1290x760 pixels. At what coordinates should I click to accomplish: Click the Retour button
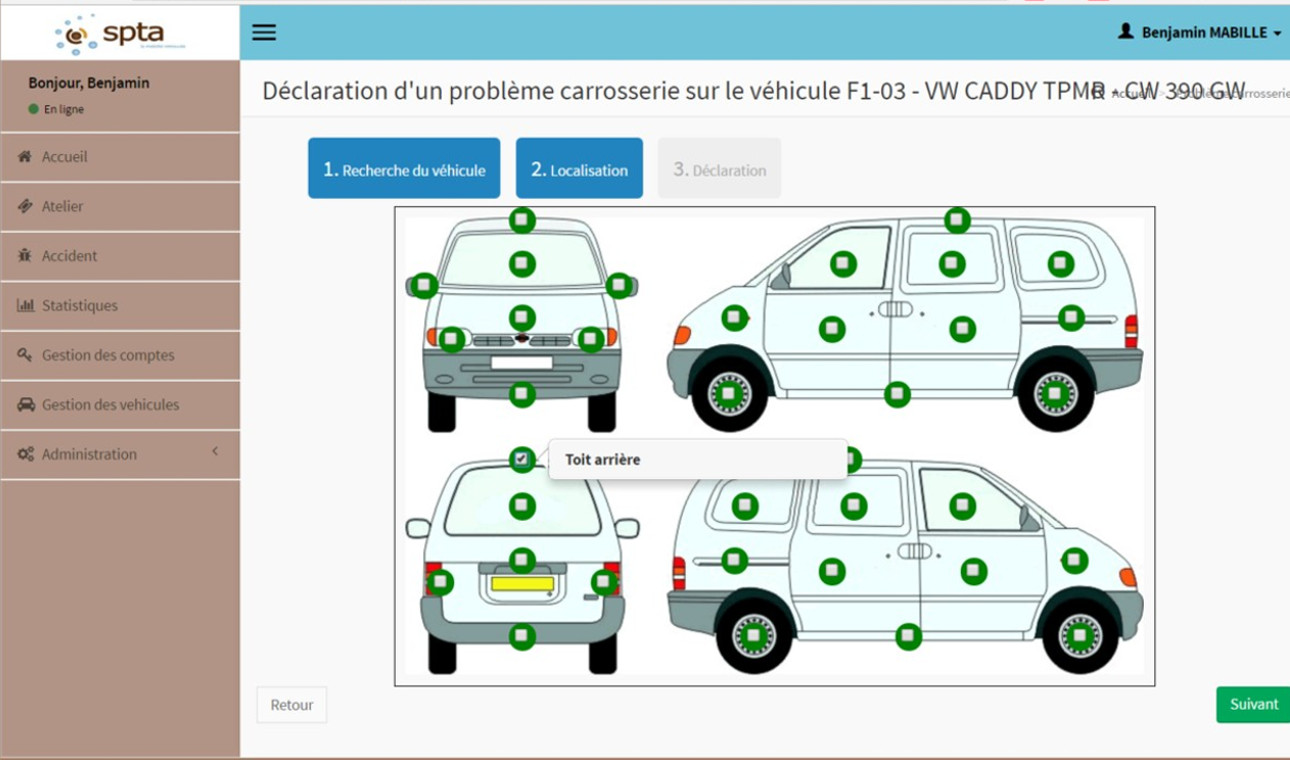pos(292,705)
